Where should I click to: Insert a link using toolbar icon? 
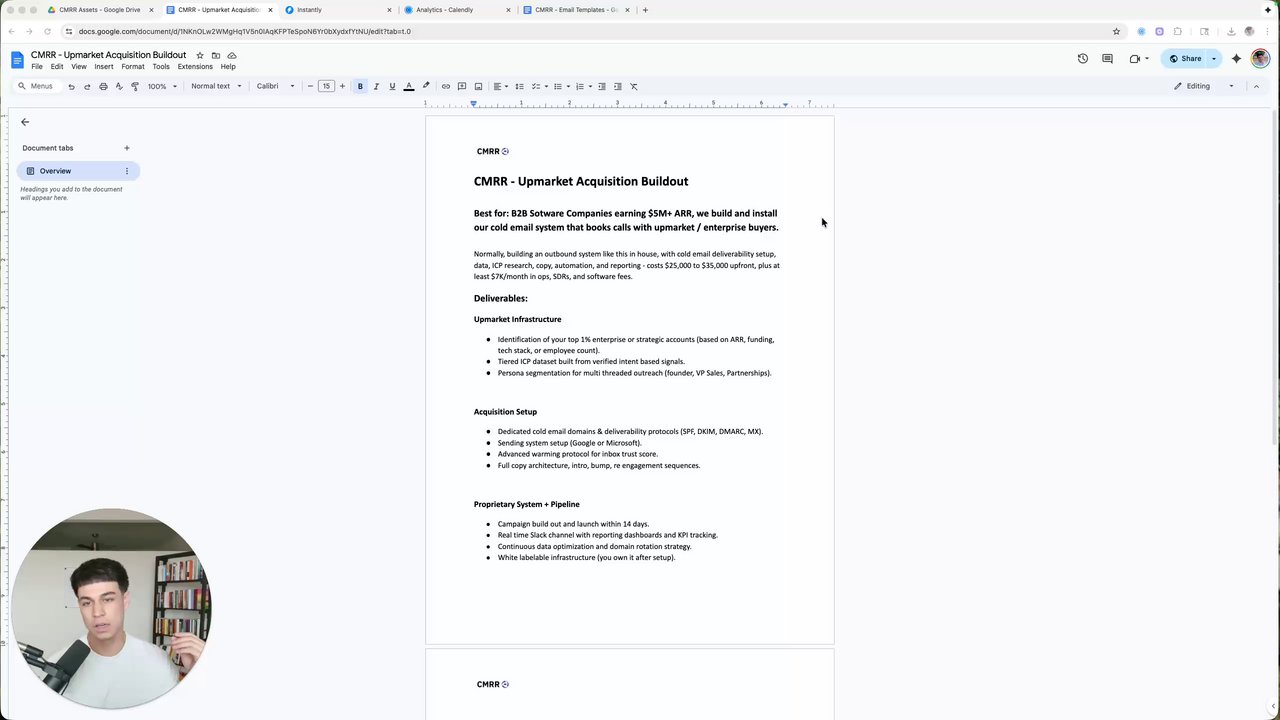pyautogui.click(x=446, y=86)
